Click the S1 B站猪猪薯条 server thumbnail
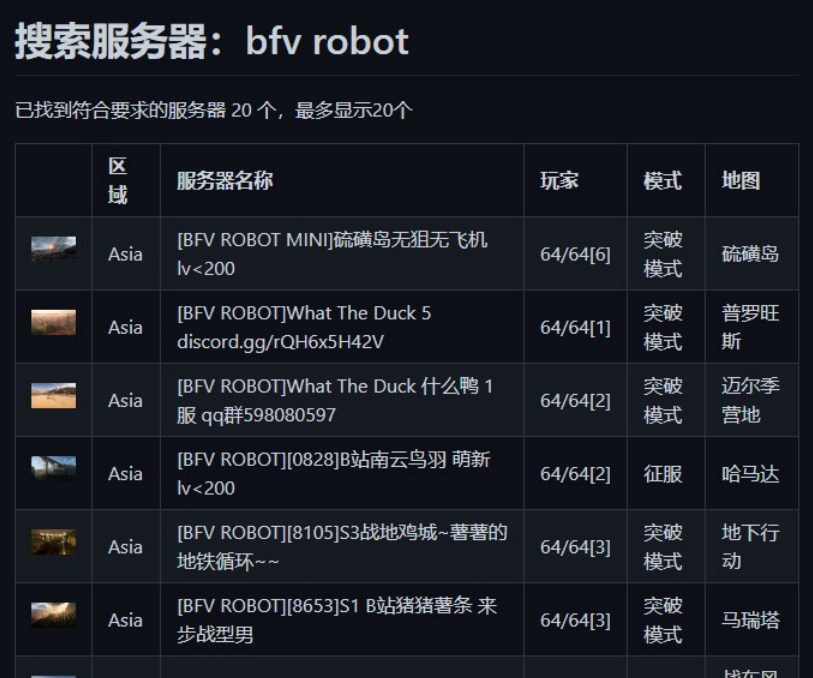Image resolution: width=813 pixels, height=678 pixels. point(53,615)
